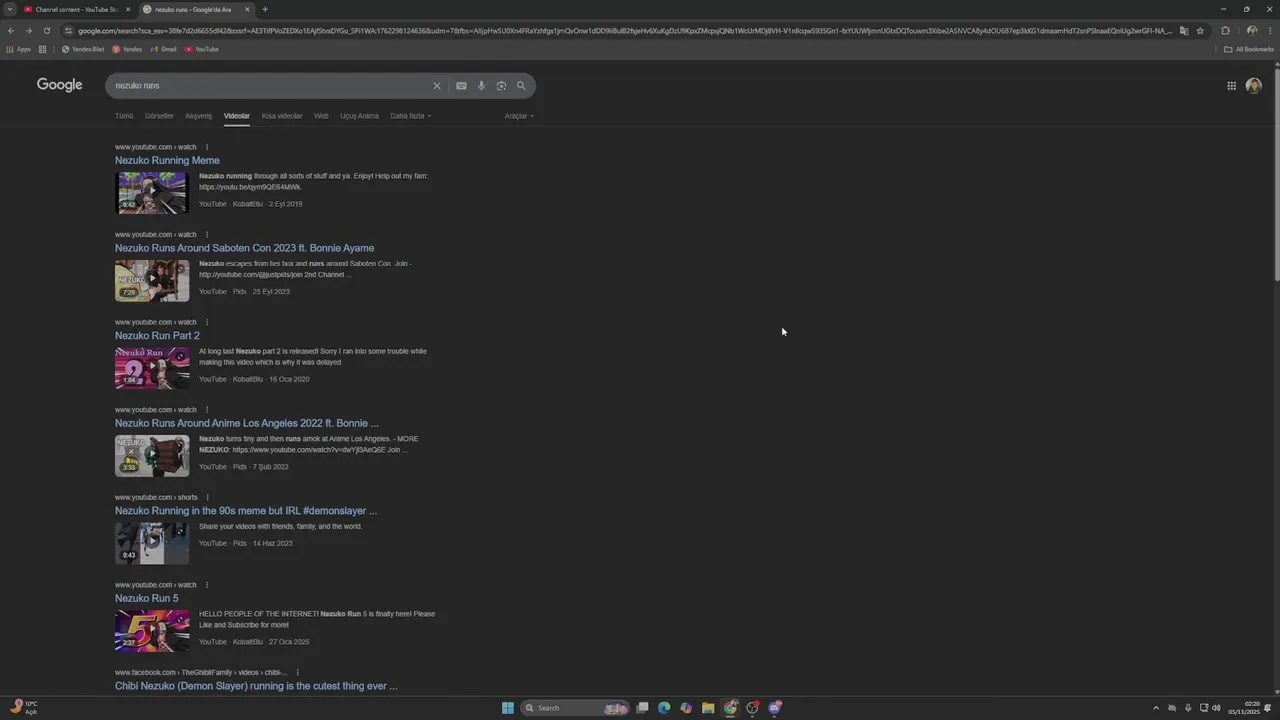This screenshot has height=720, width=1280.
Task: Open the 'Chibi Nezuko (Demon Slayer) running' Facebook link
Action: click(x=256, y=686)
